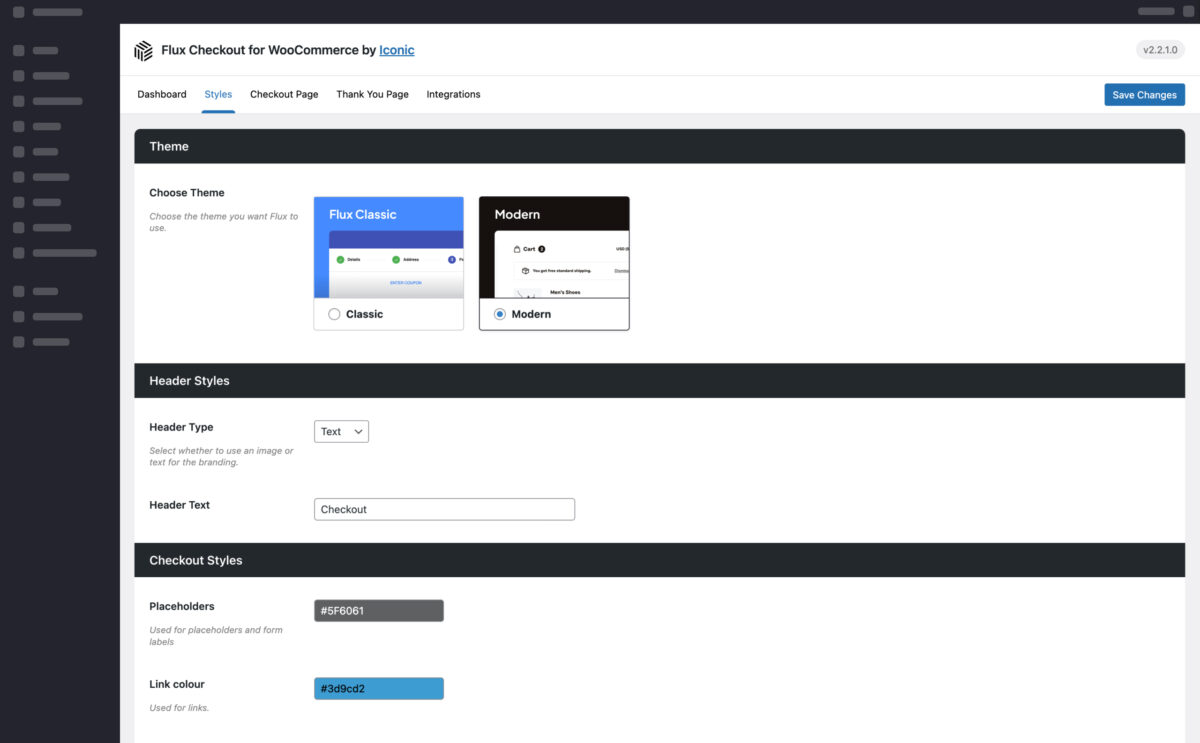Switch to the Checkout Page tab
Image resolution: width=1200 pixels, height=743 pixels.
coord(284,94)
